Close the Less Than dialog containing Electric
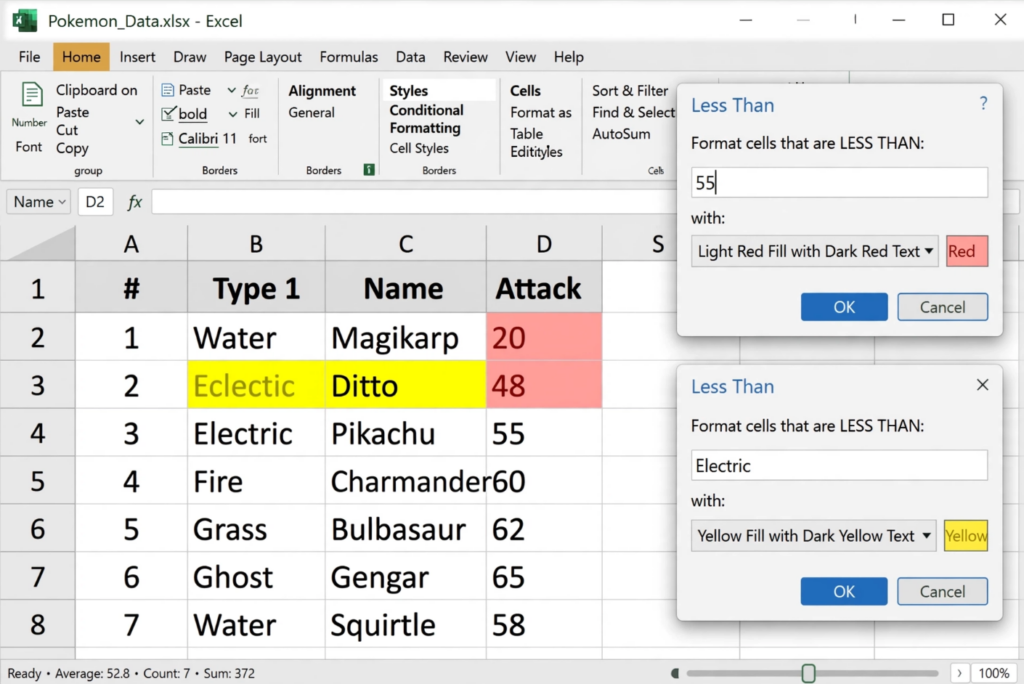Viewport: 1024px width, 684px height. (982, 385)
